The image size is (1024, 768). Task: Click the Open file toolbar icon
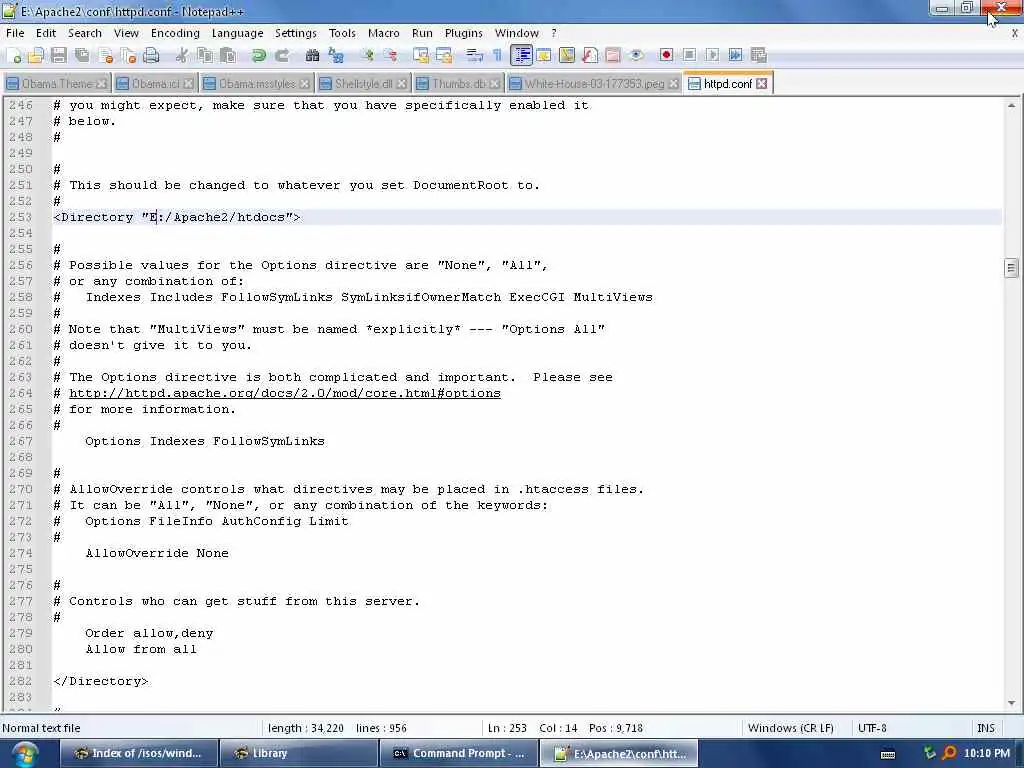pyautogui.click(x=36, y=56)
